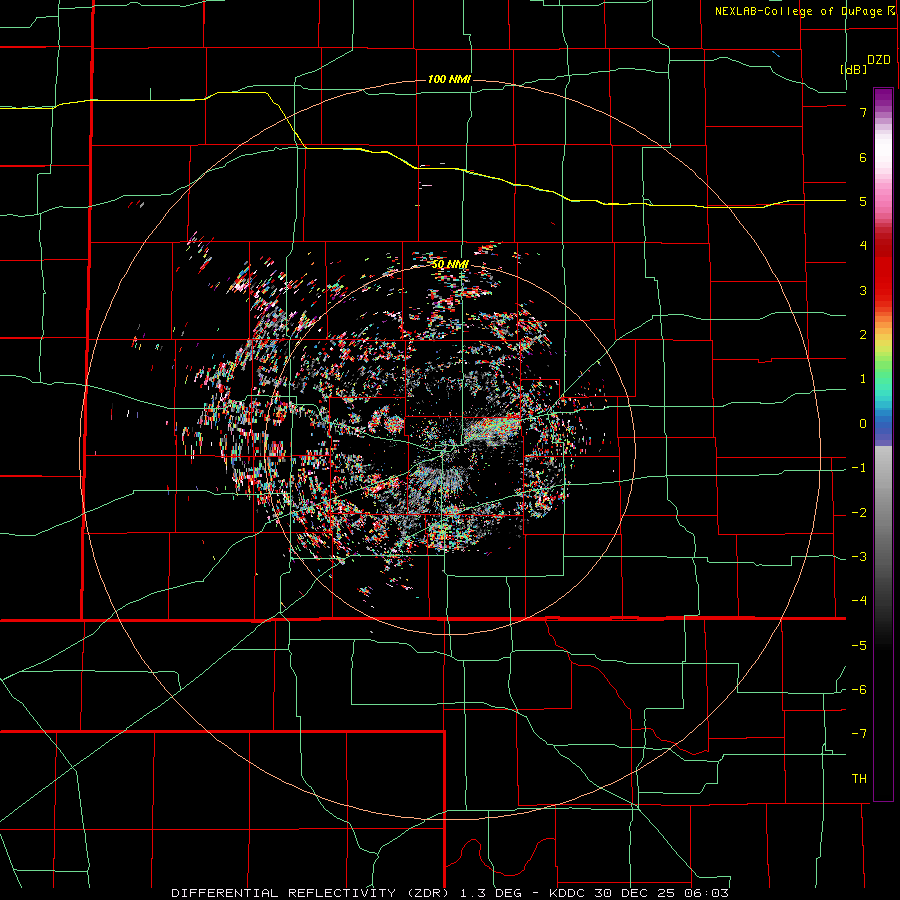
Task: Click the -1 value on color scale
Action: tap(859, 468)
